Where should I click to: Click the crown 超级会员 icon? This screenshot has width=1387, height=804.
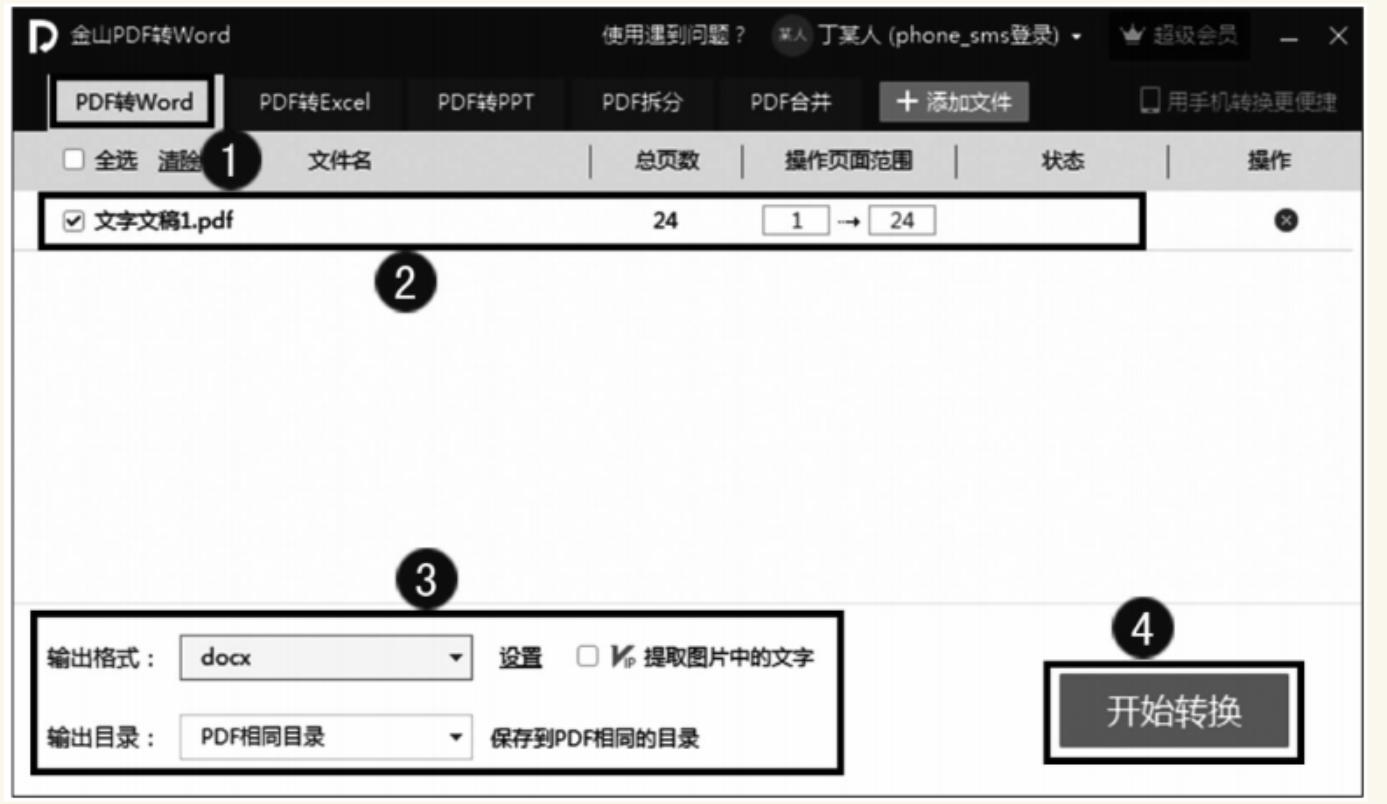(1132, 36)
